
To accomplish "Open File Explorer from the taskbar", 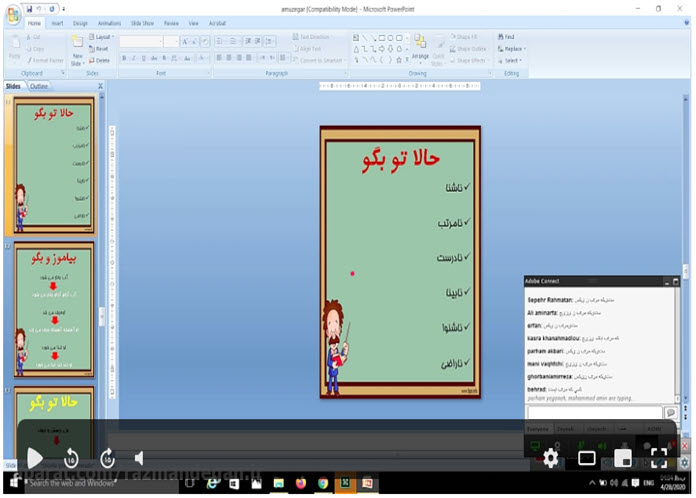I will pyautogui.click(x=279, y=483).
